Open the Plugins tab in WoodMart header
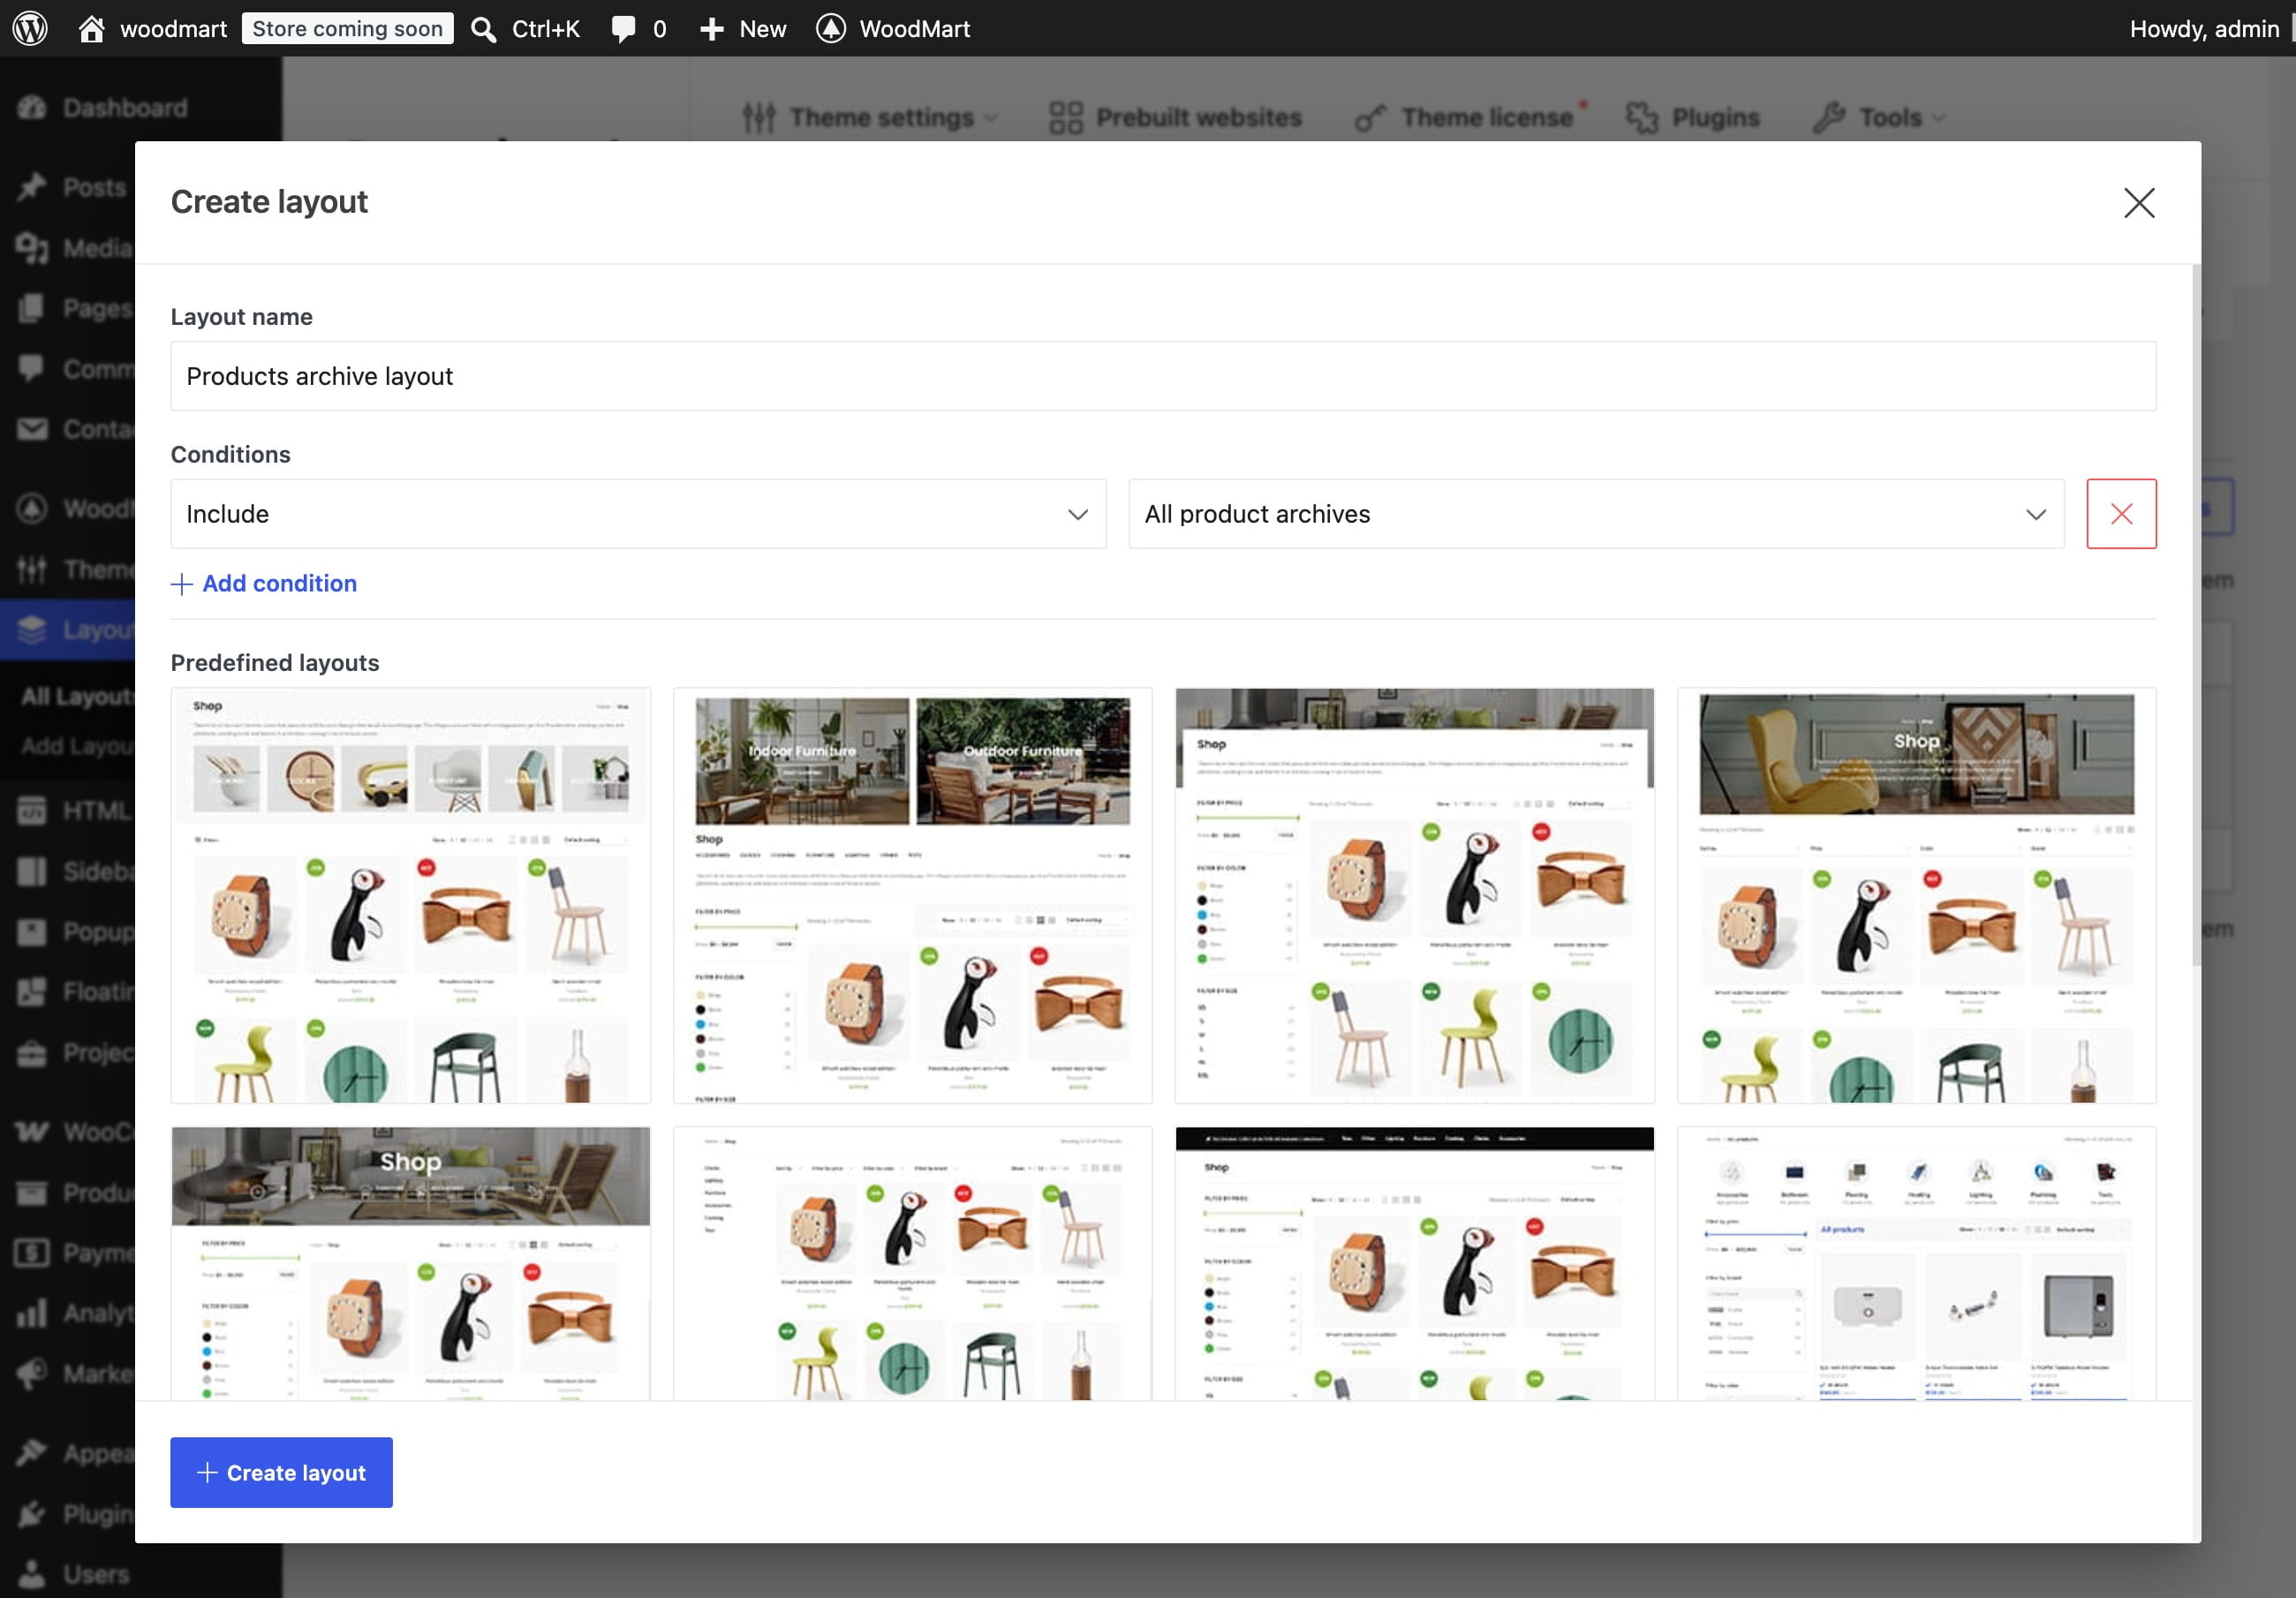 click(1692, 117)
